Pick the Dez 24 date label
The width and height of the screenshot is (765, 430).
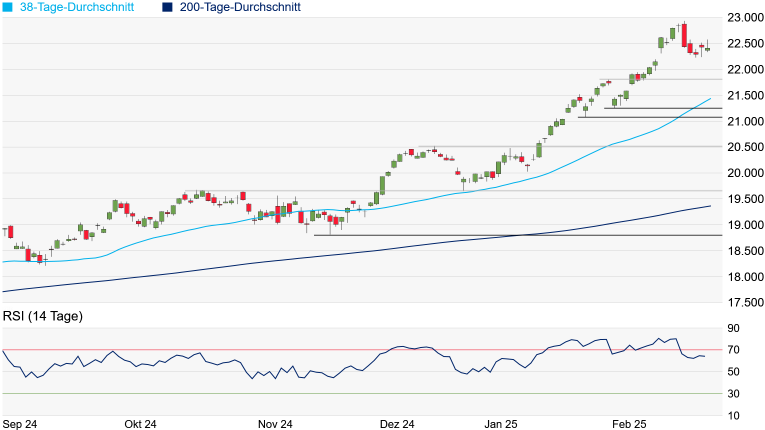pyautogui.click(x=396, y=423)
